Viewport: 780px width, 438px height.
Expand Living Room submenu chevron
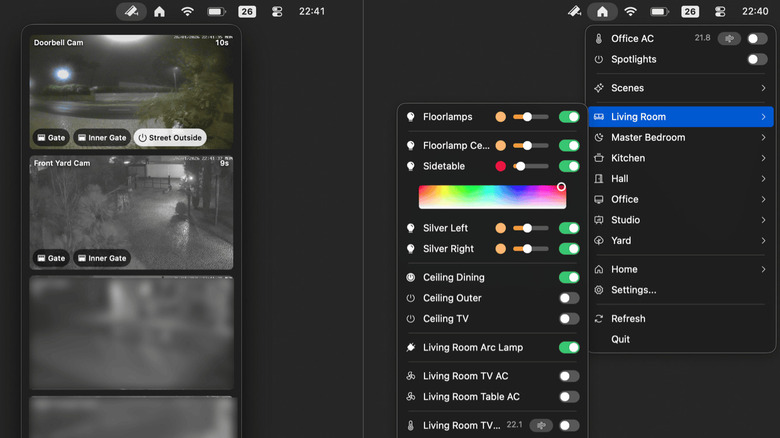pyautogui.click(x=763, y=117)
